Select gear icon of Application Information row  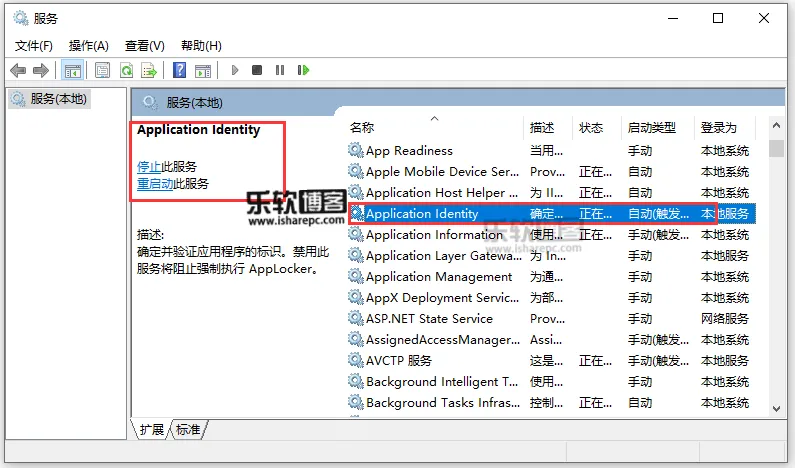pyautogui.click(x=356, y=234)
